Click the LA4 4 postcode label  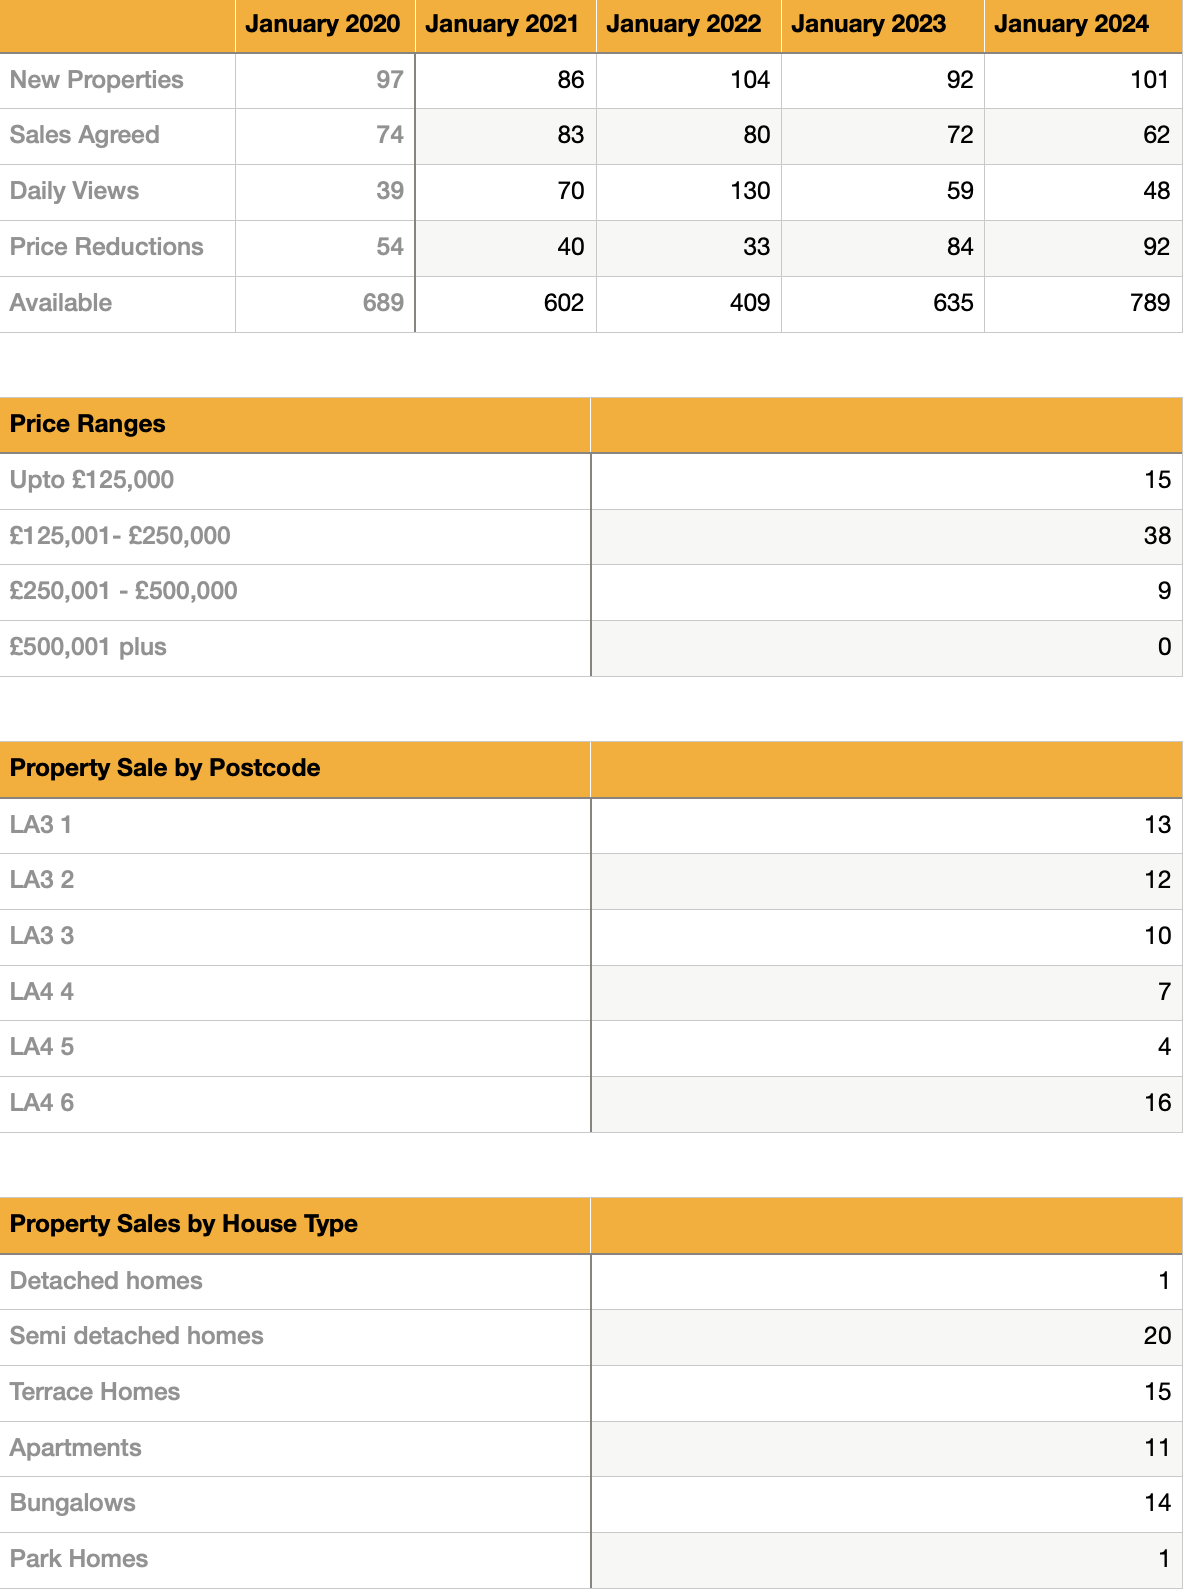(42, 992)
